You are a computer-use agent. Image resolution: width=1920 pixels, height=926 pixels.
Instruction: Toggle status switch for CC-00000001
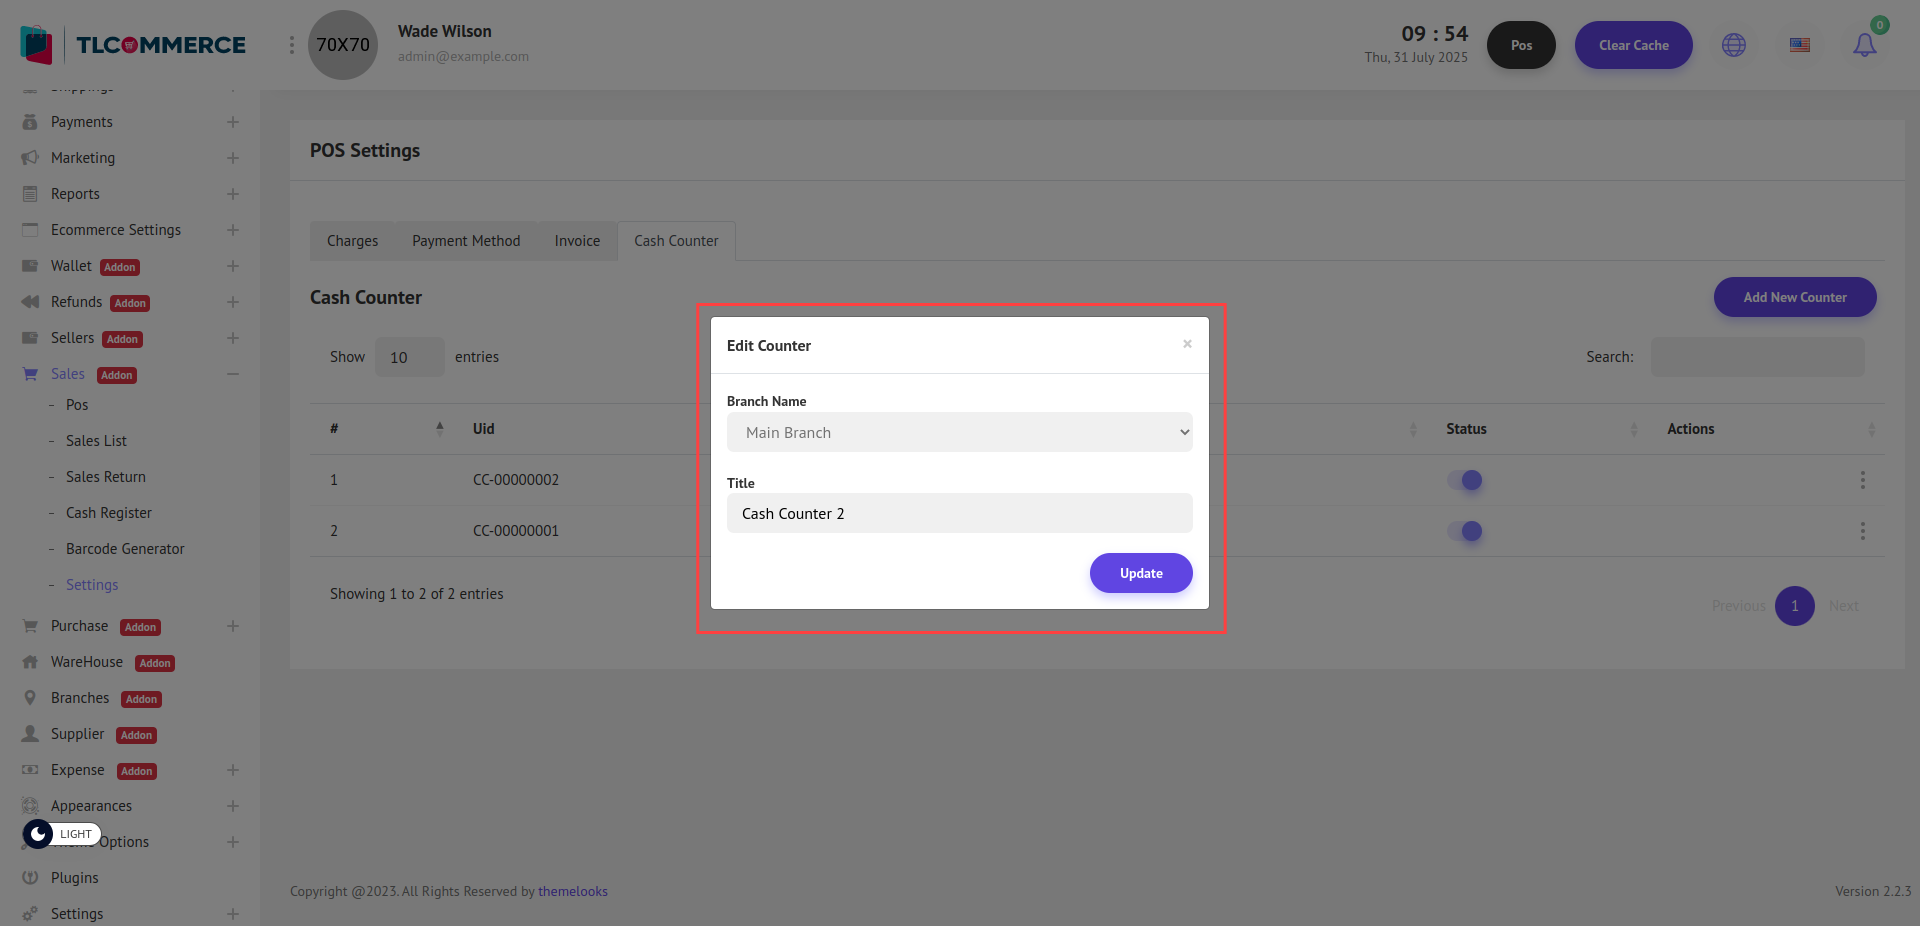pyautogui.click(x=1465, y=531)
